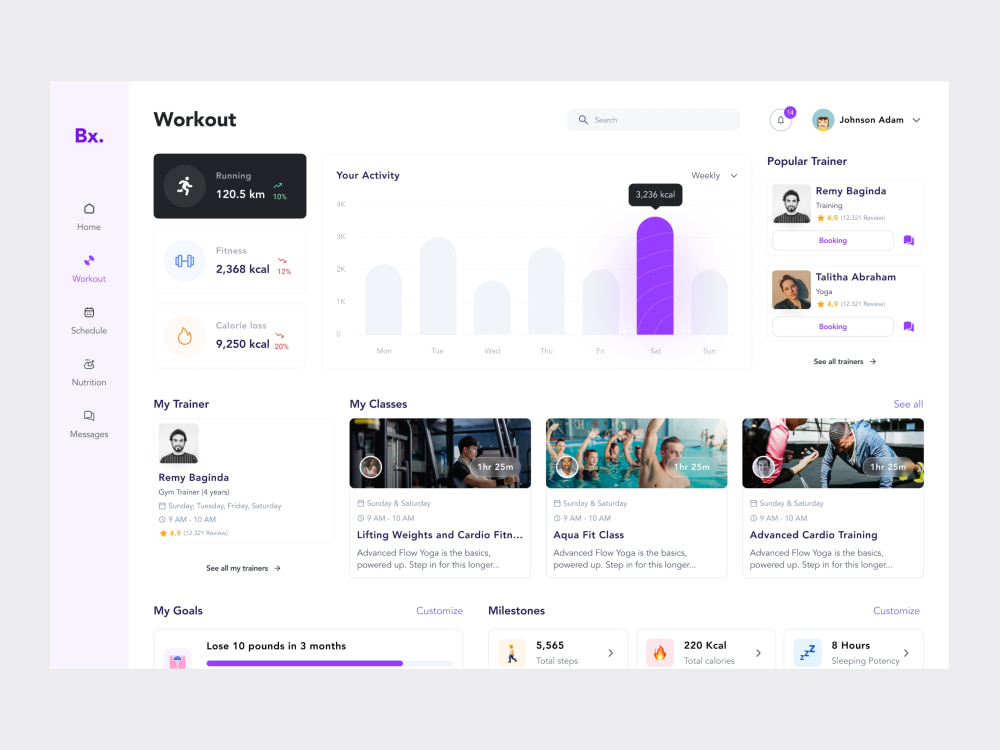
Task: Click trainer avatar on Aqua Fit card
Action: (x=567, y=467)
